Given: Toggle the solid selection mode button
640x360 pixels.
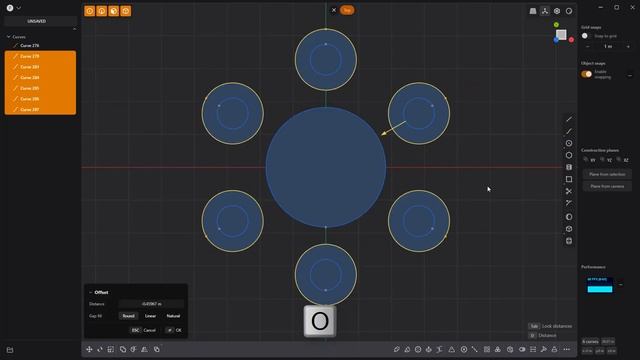Looking at the screenshot, I should pyautogui.click(x=126, y=11).
